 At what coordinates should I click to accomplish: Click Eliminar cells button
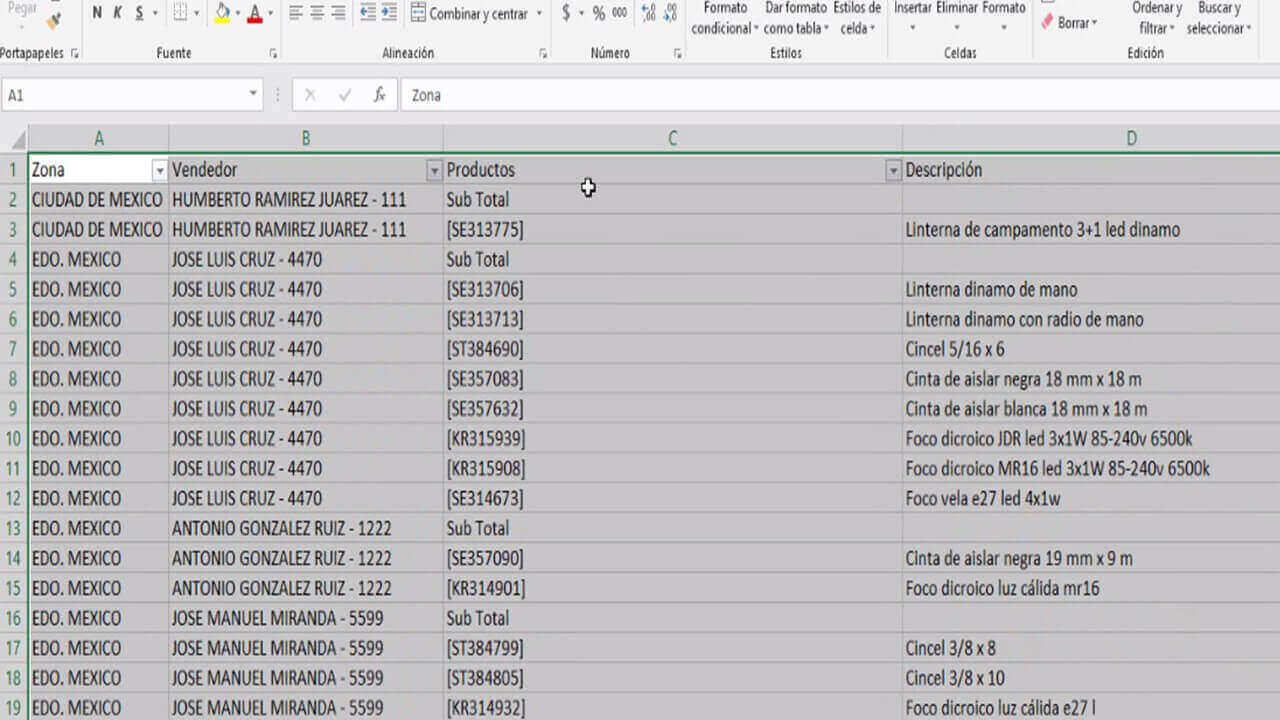coord(957,16)
